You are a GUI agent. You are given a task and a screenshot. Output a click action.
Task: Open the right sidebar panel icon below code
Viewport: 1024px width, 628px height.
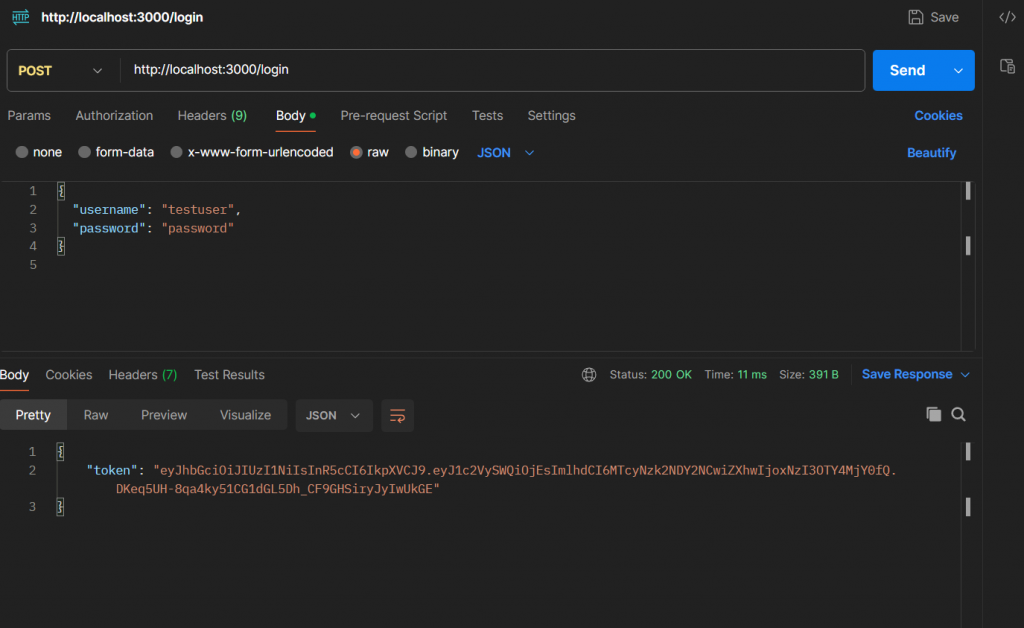[x=1008, y=66]
